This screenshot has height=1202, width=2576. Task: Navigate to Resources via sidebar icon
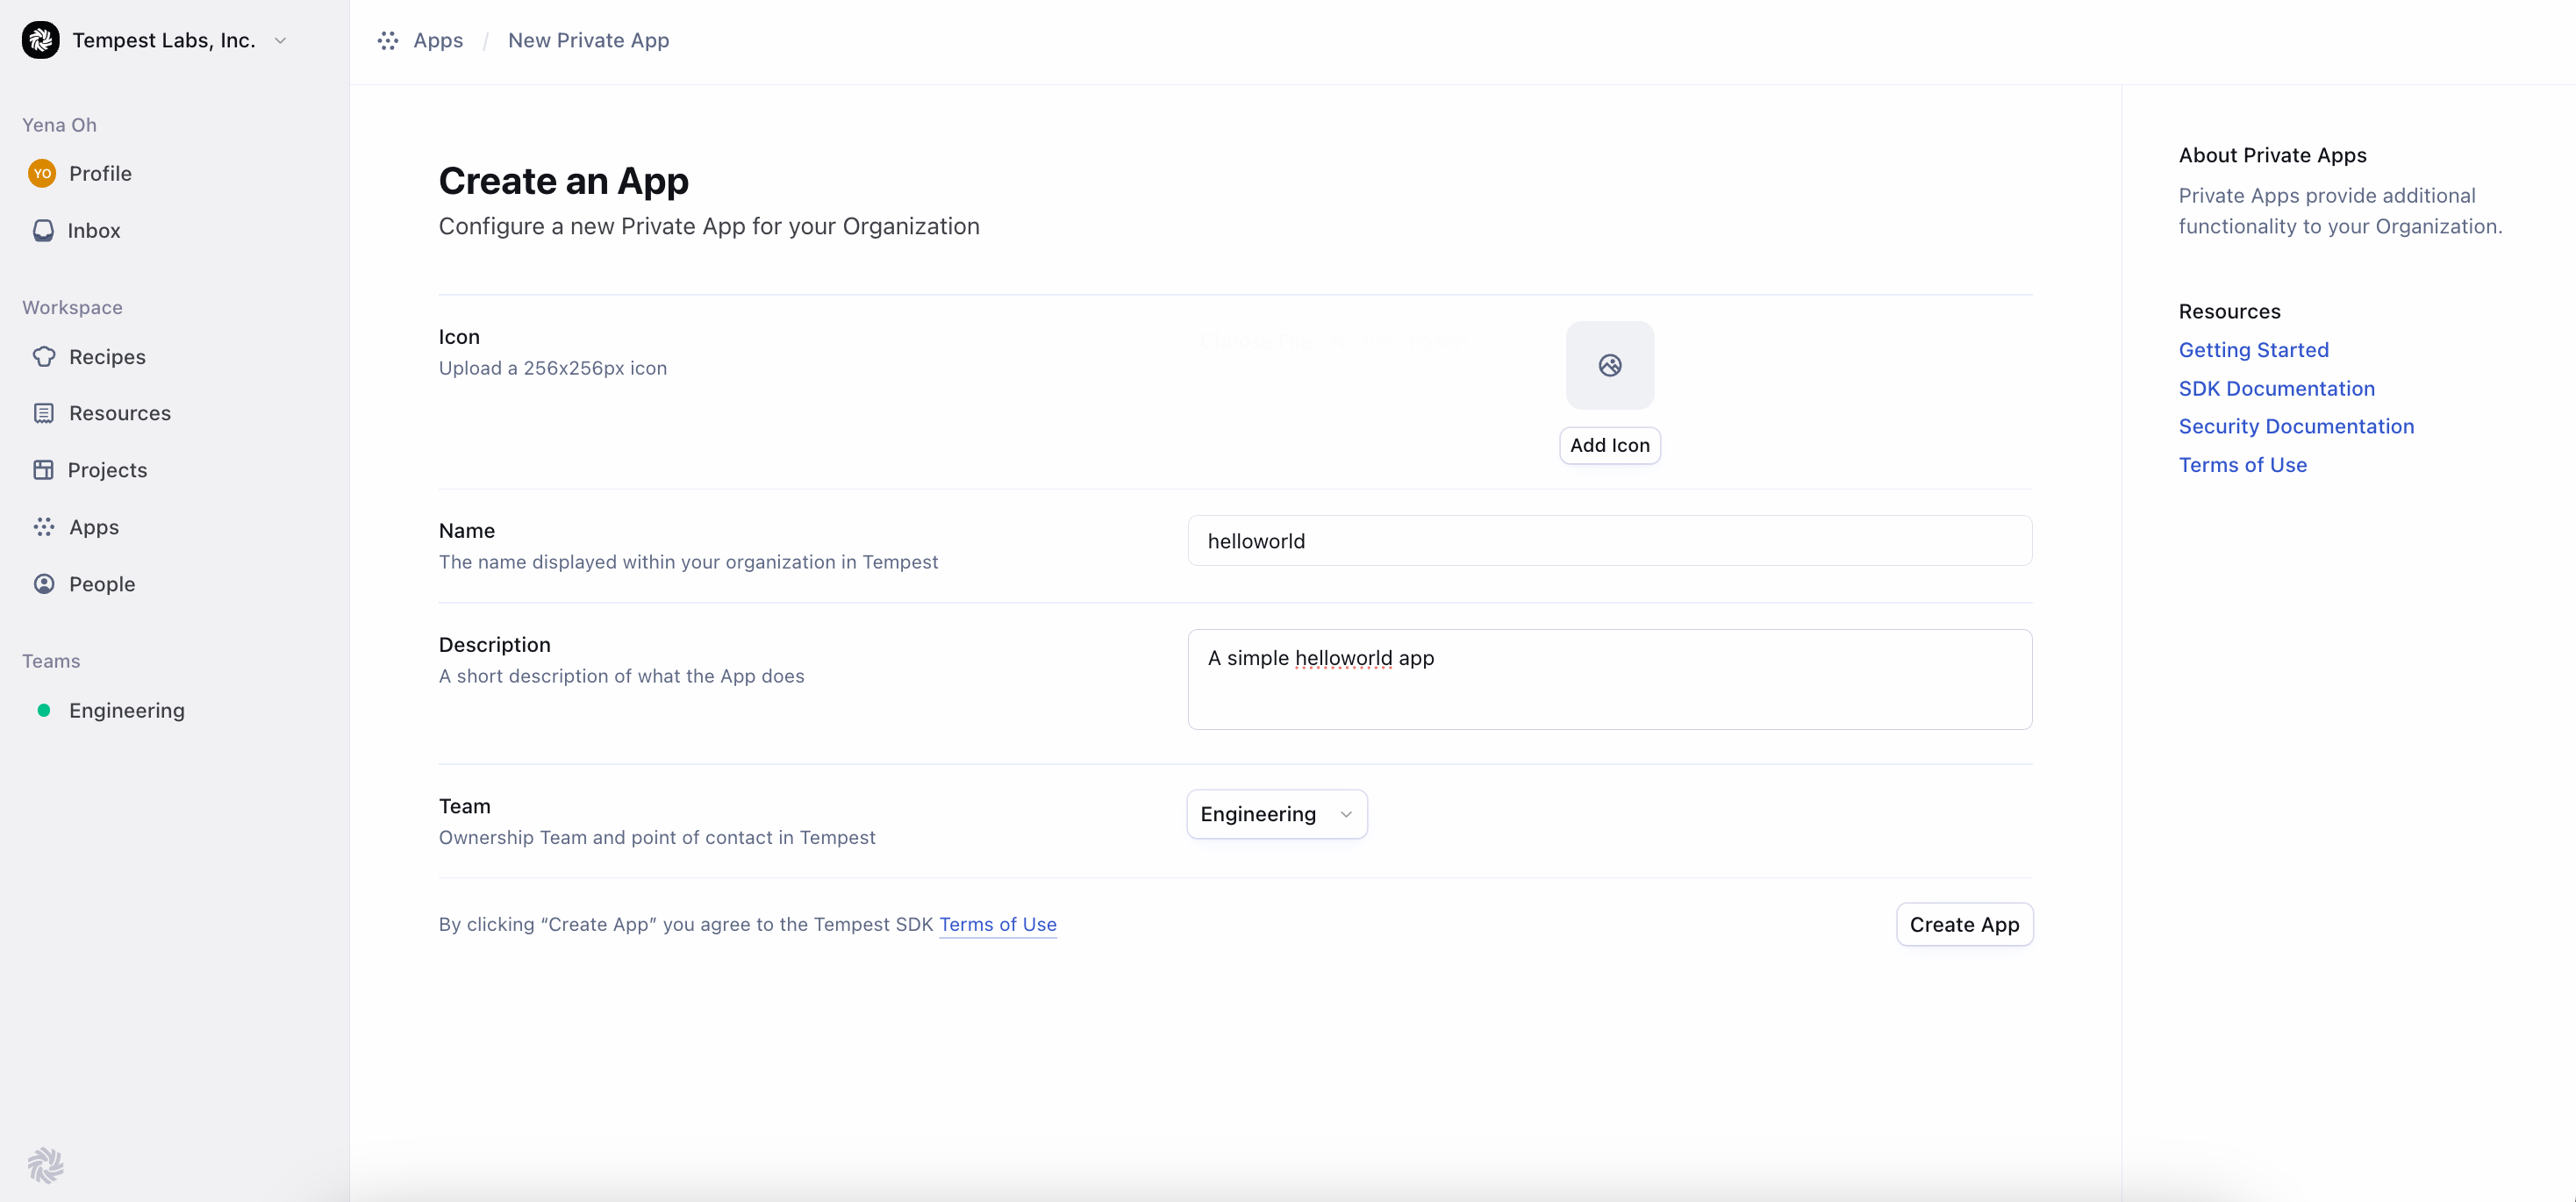pos(43,412)
